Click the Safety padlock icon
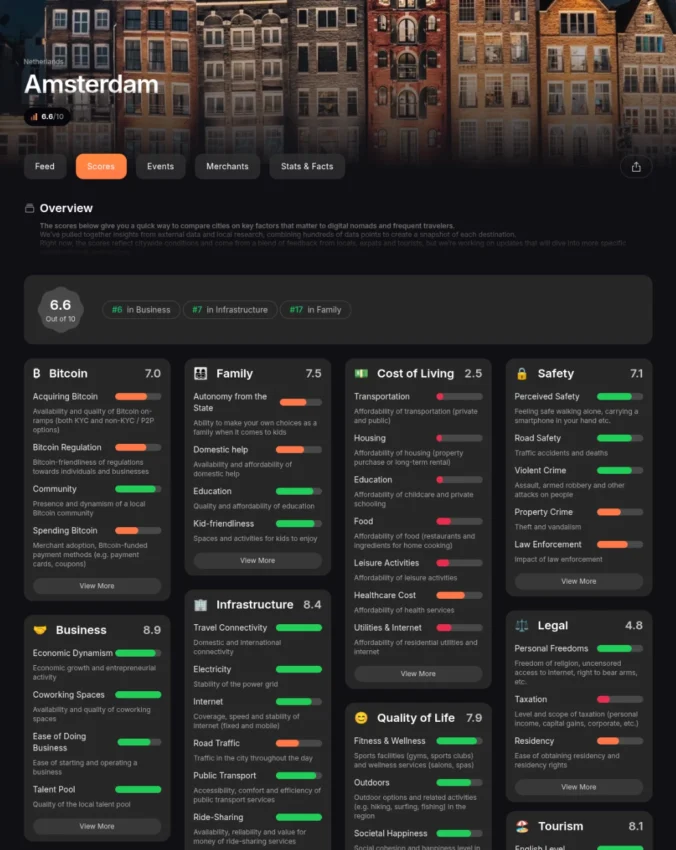This screenshot has height=850, width=676. (x=521, y=374)
